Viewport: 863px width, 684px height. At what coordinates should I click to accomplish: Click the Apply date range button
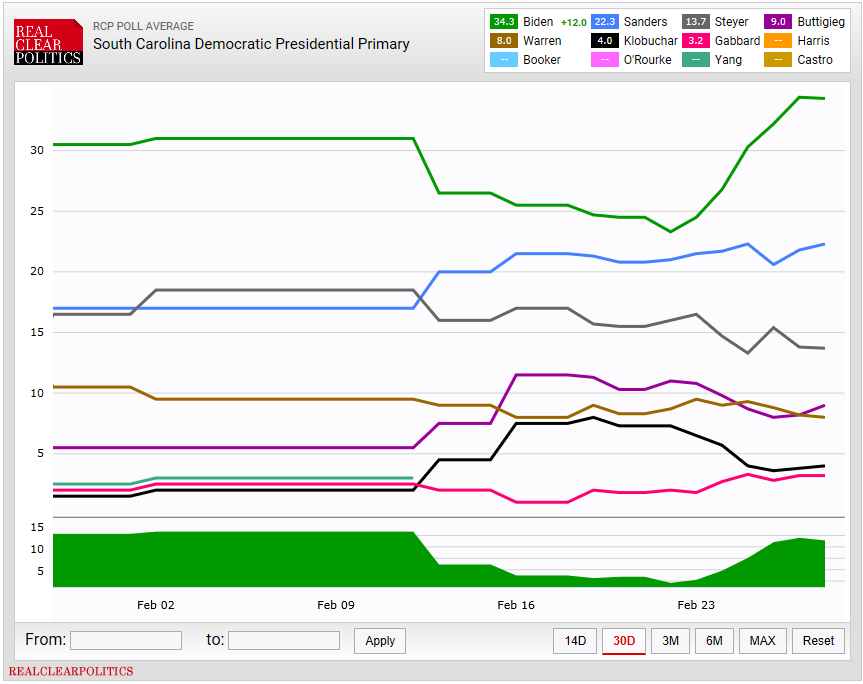(380, 641)
